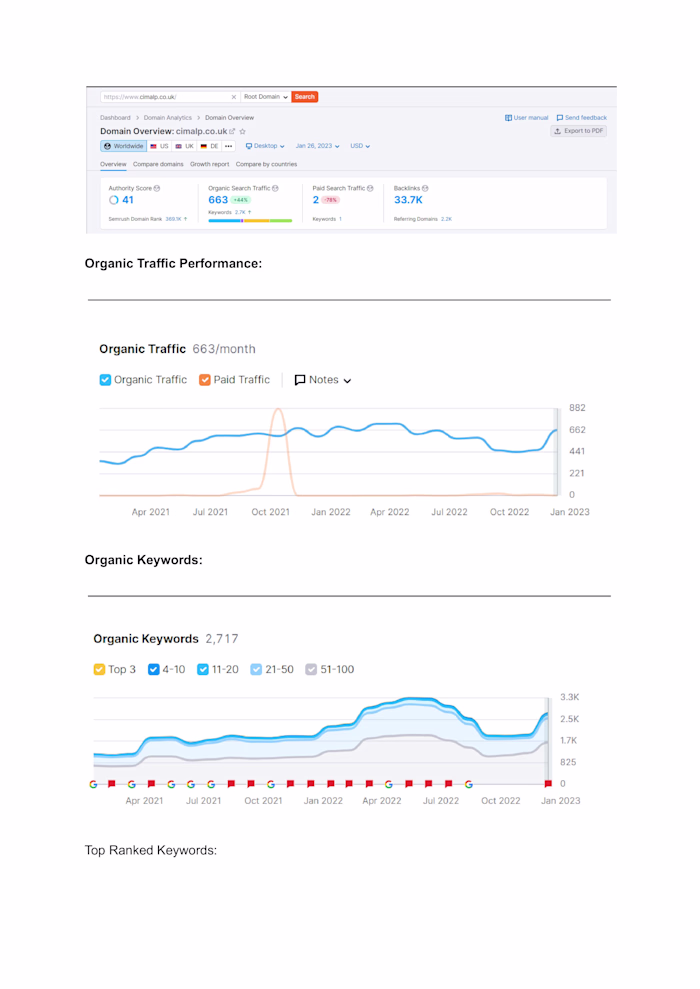Open the Jan 26, 2023 date selector
This screenshot has height=989, width=700.
pyautogui.click(x=315, y=145)
